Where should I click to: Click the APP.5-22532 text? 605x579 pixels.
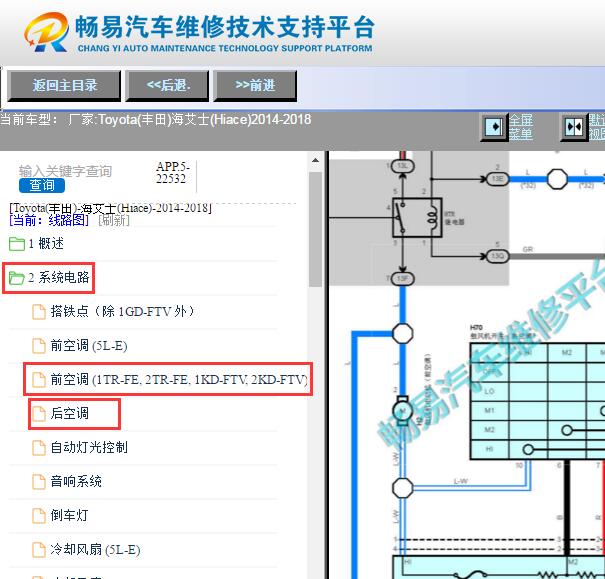[x=172, y=172]
